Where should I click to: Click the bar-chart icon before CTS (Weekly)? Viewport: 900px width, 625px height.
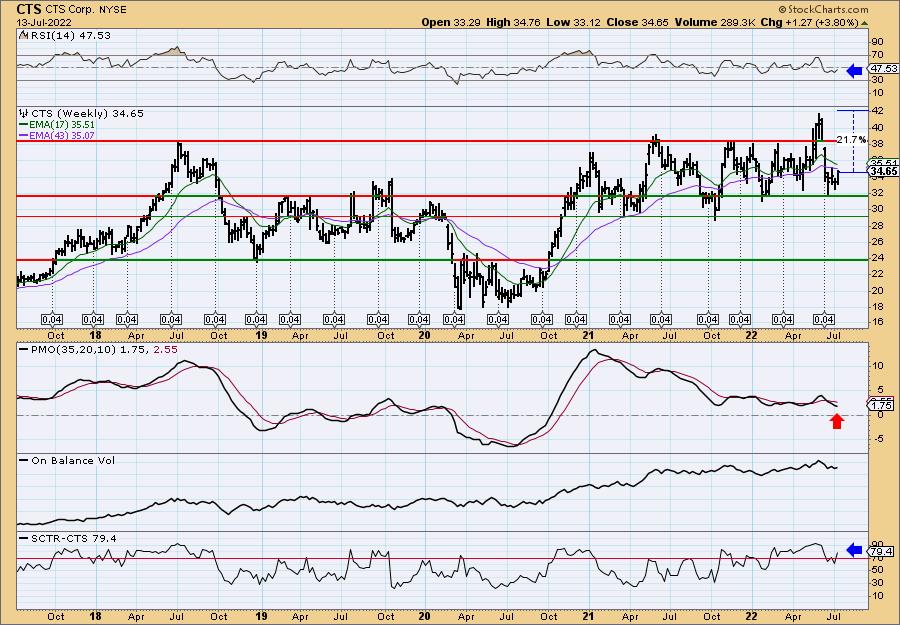(x=24, y=113)
